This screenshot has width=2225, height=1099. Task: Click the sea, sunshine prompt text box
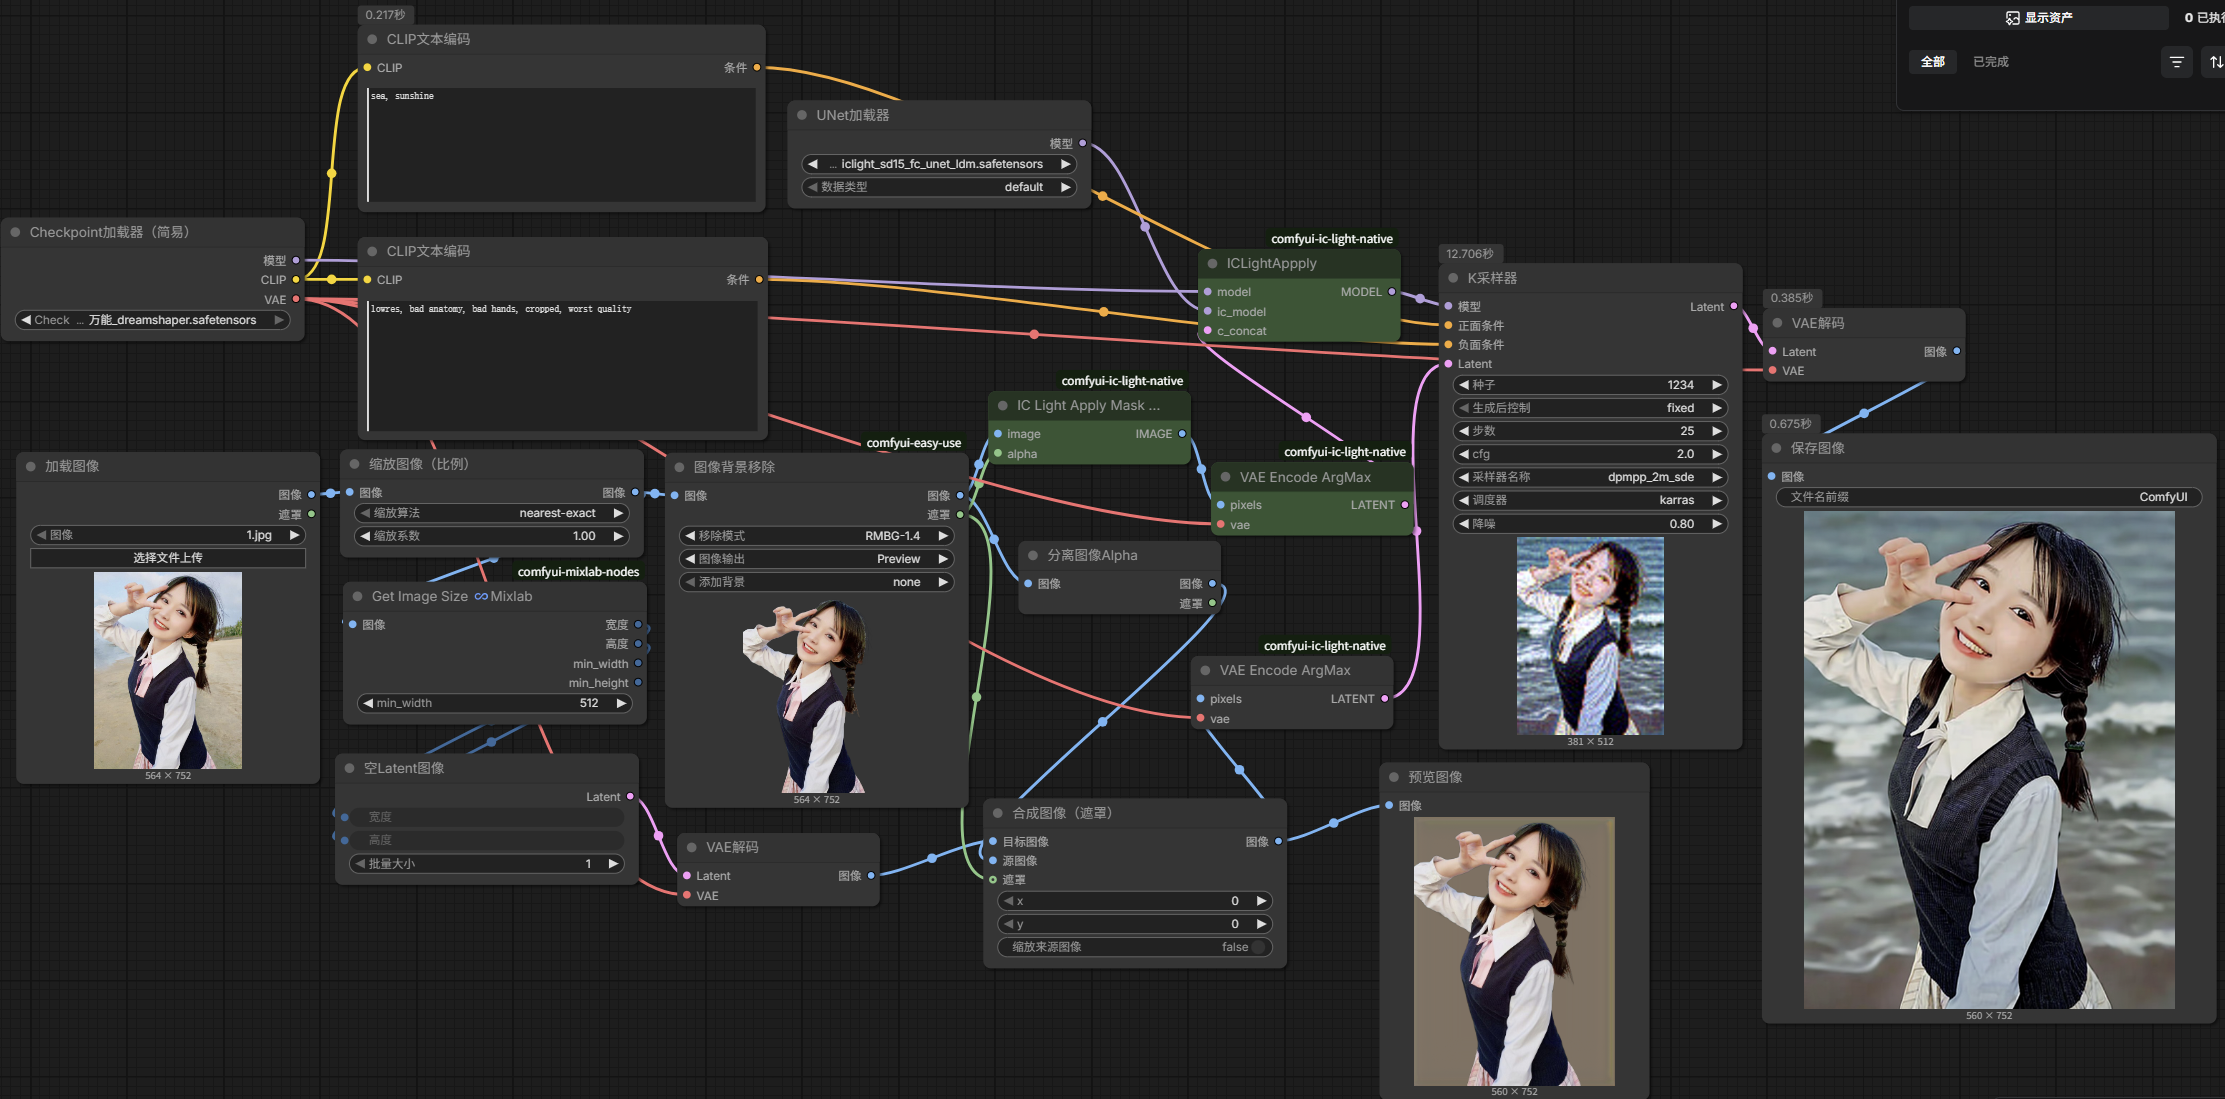pos(560,145)
